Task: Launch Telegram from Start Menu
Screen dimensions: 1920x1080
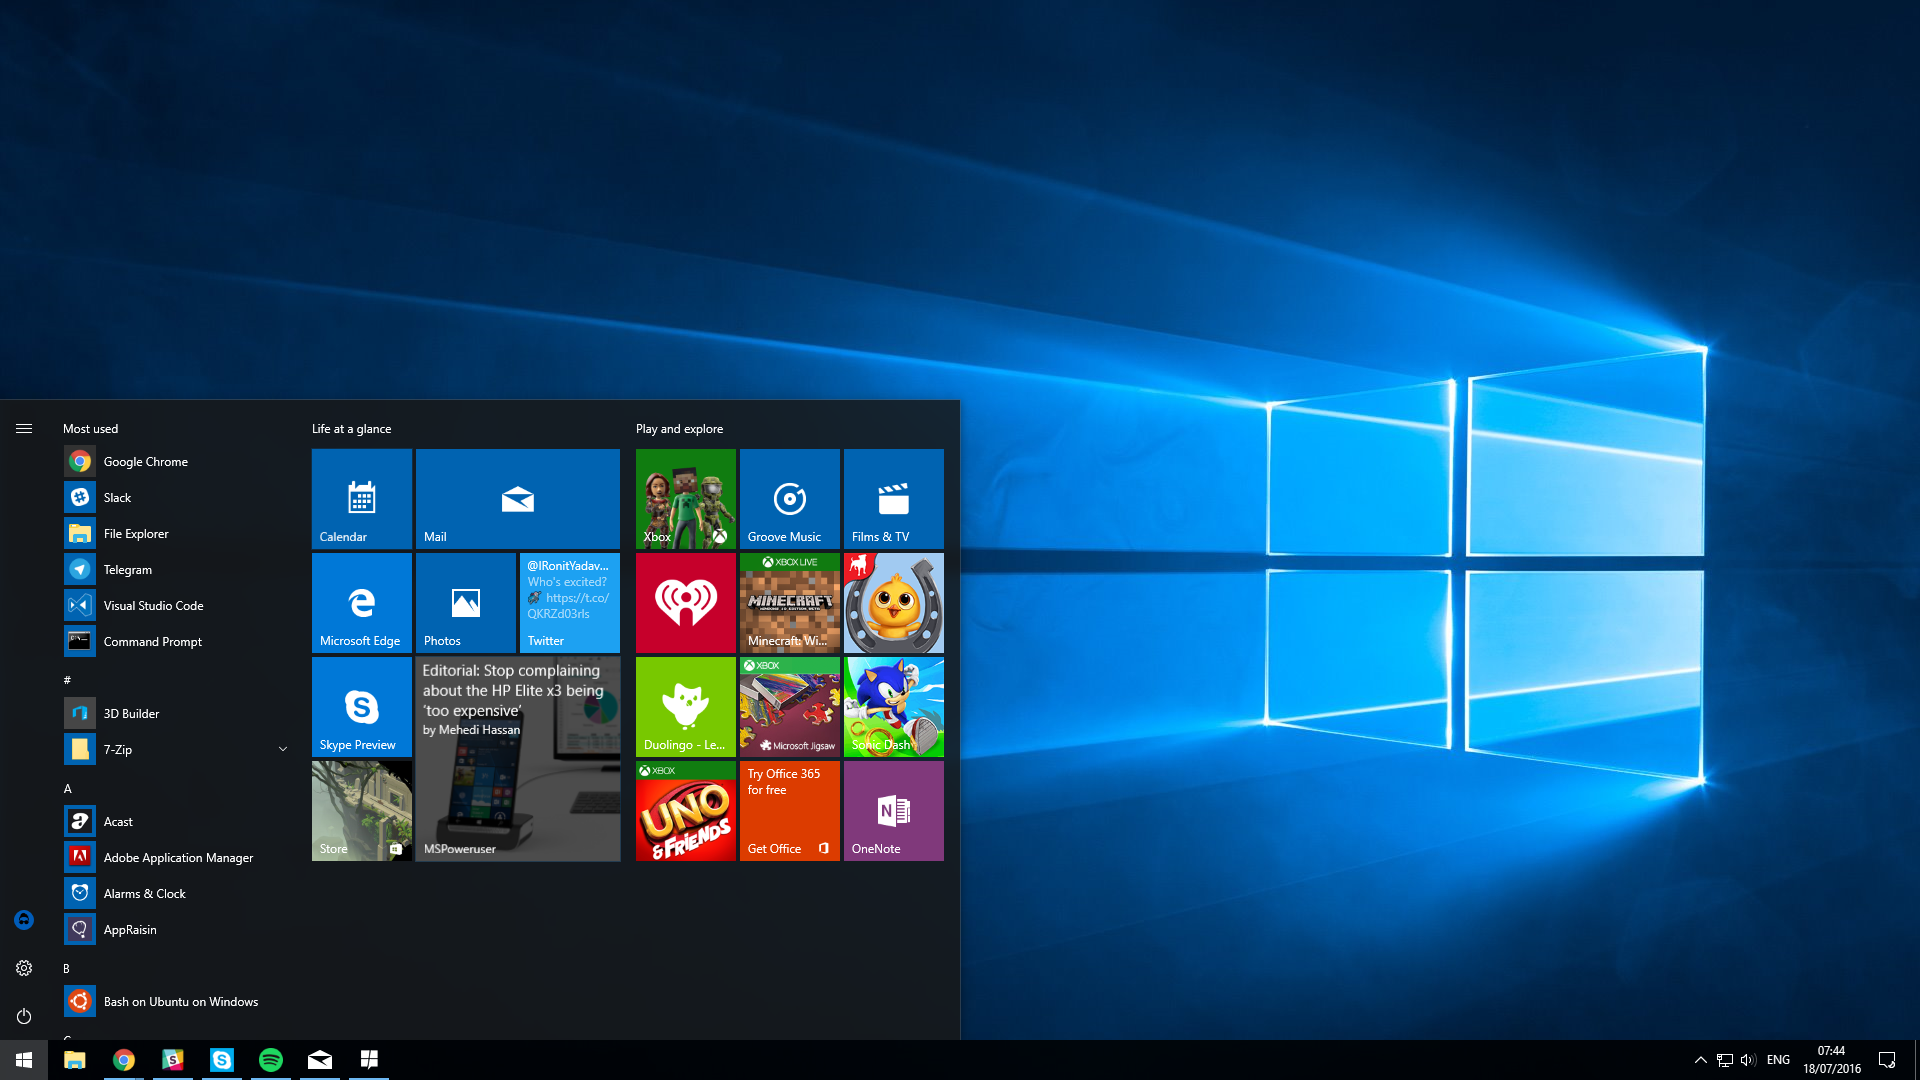Action: [128, 568]
